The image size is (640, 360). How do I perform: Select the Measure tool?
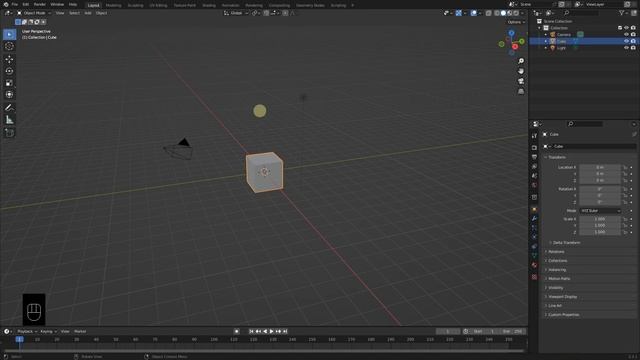9,120
